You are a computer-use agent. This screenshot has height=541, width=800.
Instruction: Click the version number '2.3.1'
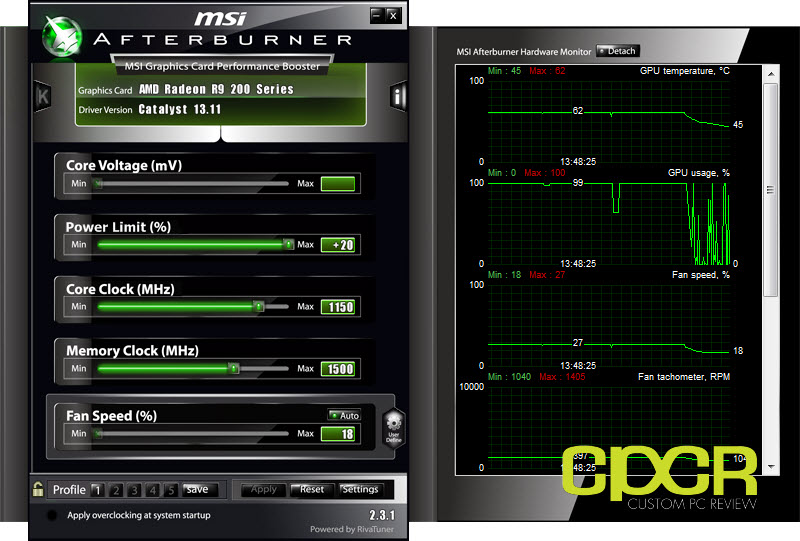click(382, 515)
